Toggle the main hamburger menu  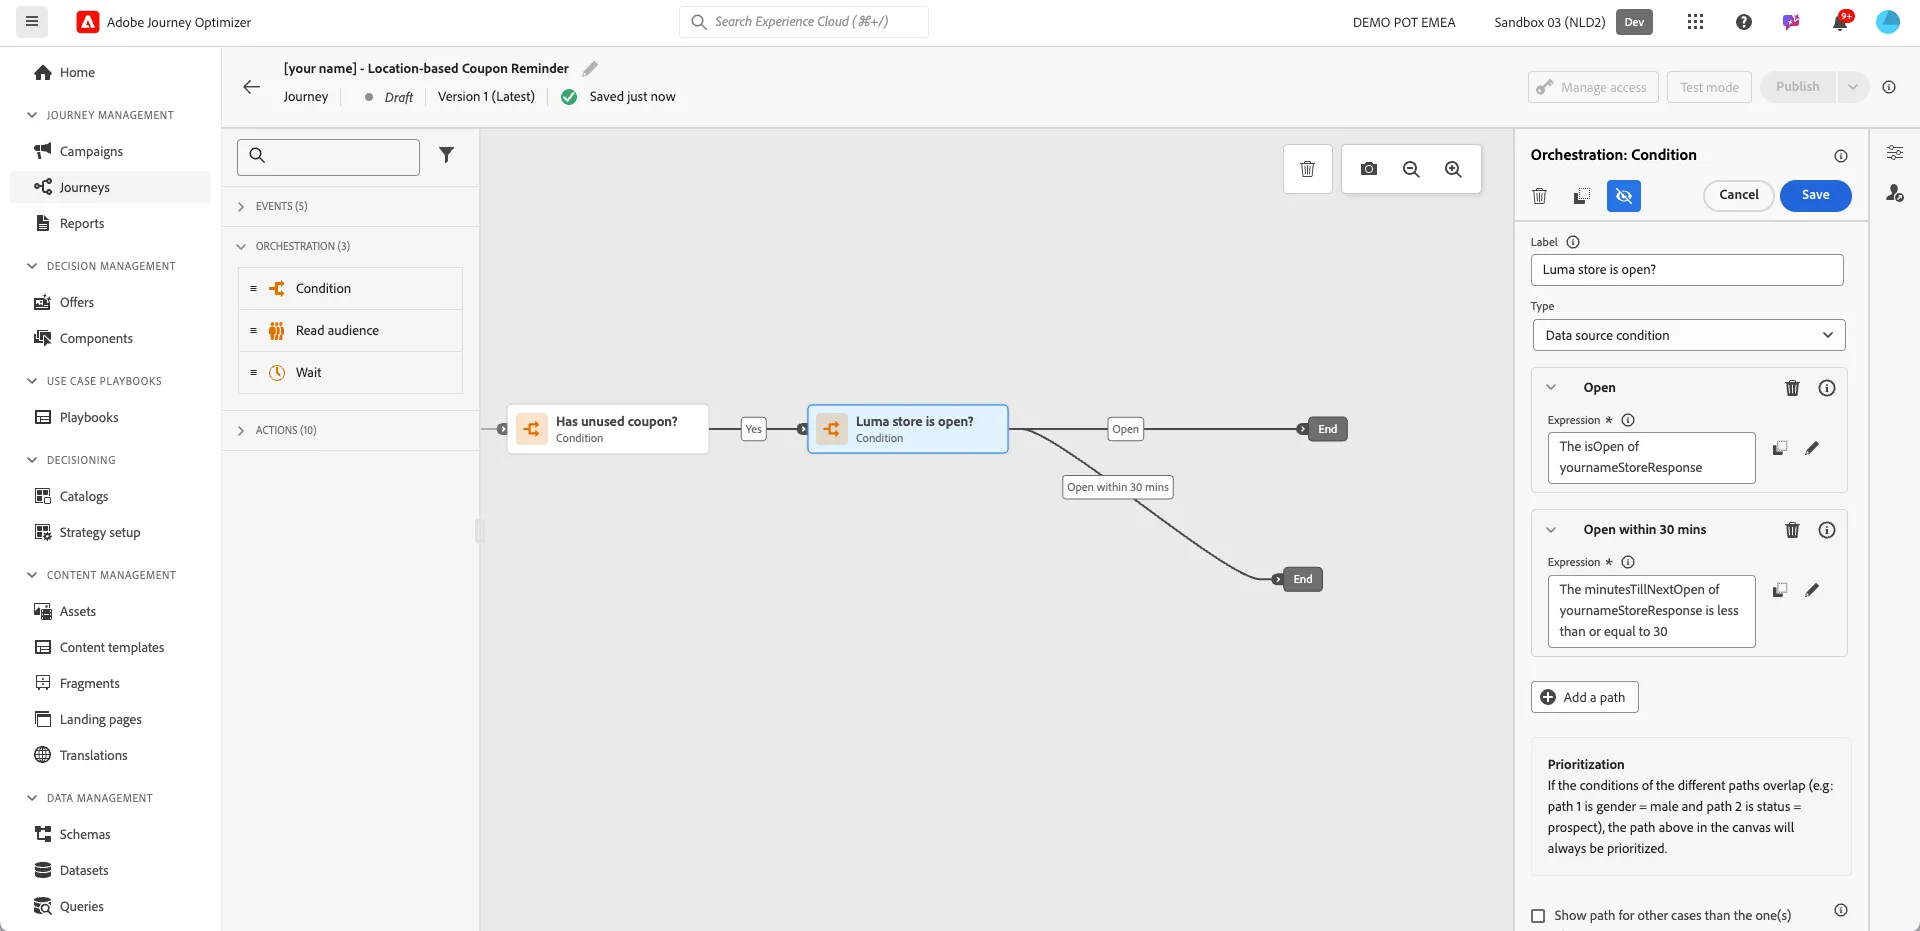point(32,22)
